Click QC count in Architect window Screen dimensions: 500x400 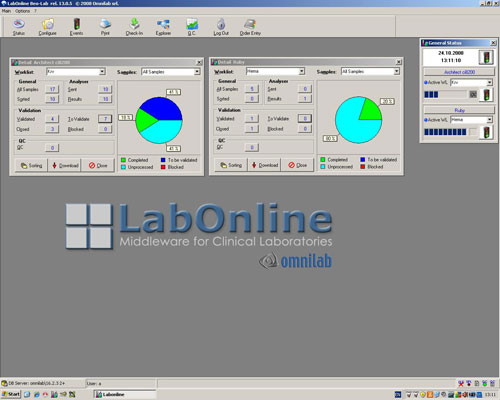(52, 148)
